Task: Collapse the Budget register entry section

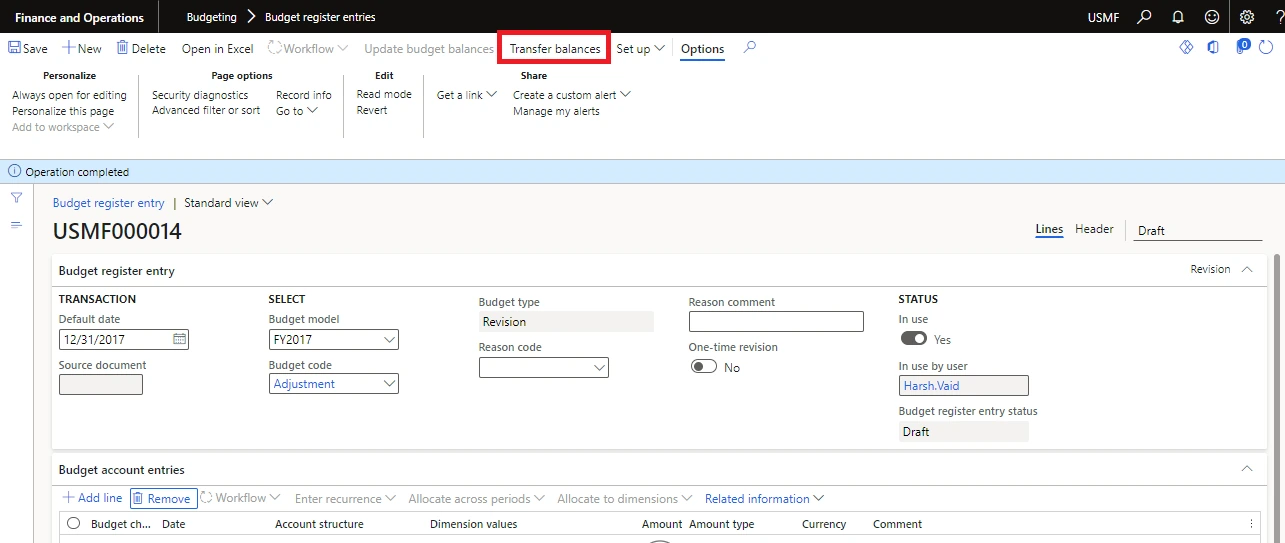Action: 1247,269
